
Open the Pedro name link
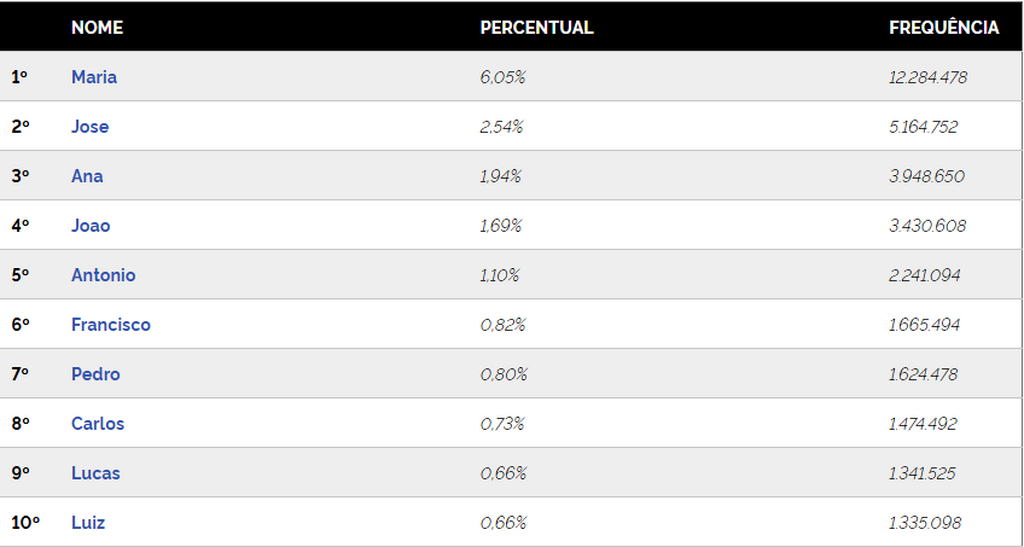point(95,374)
